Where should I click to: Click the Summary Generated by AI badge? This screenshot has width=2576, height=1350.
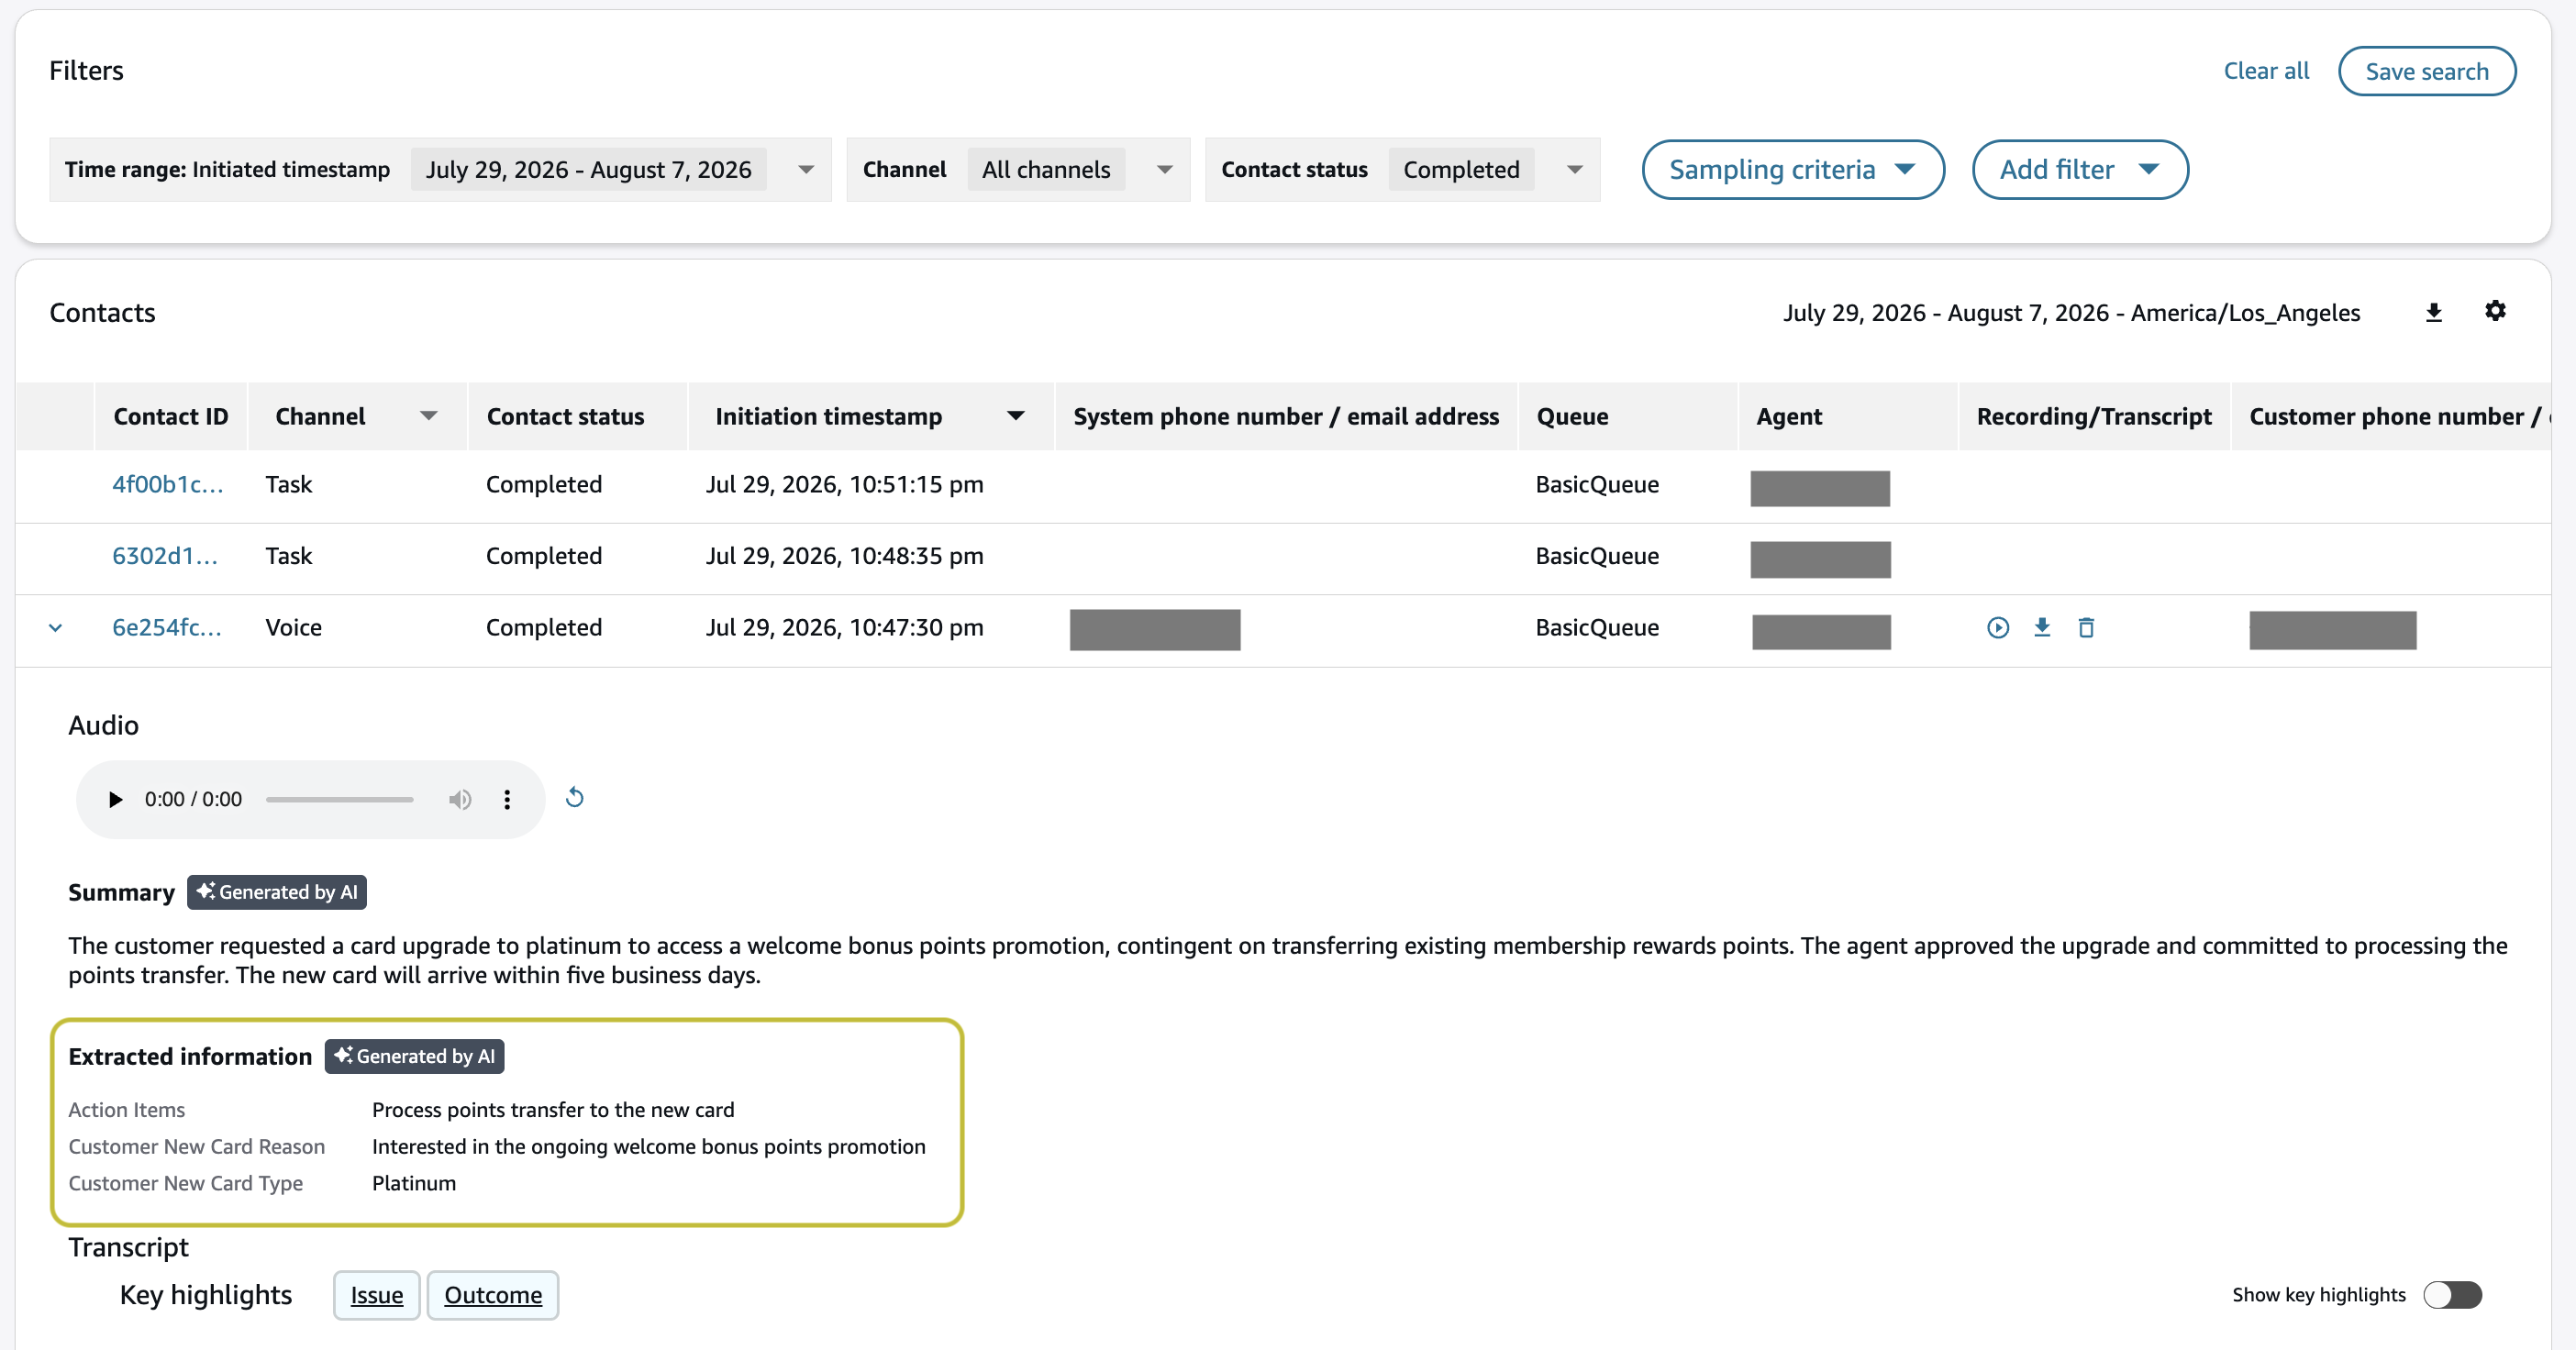pyautogui.click(x=277, y=892)
